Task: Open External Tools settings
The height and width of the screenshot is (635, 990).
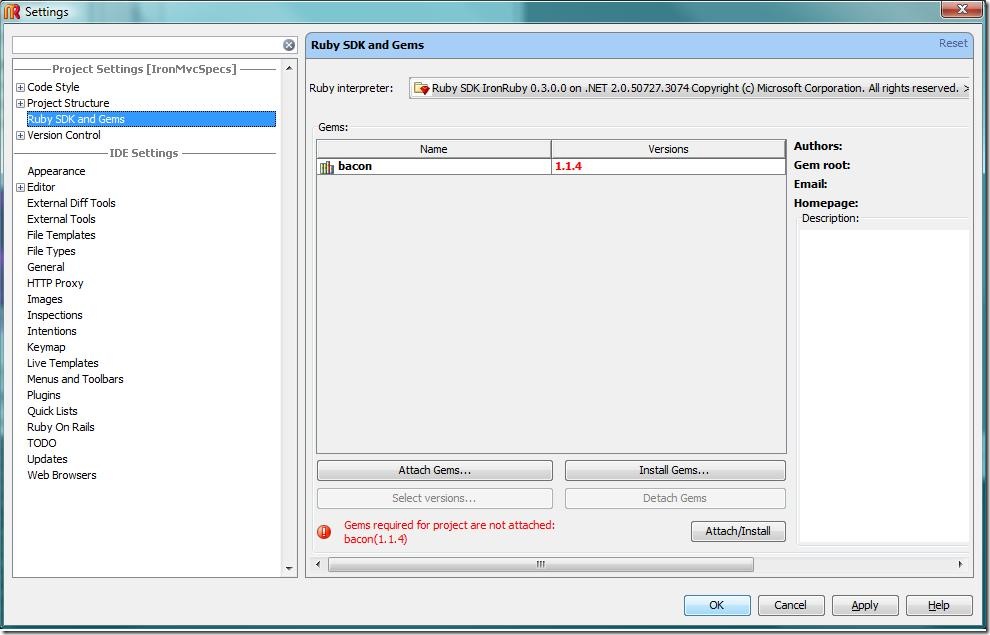Action: (x=61, y=219)
